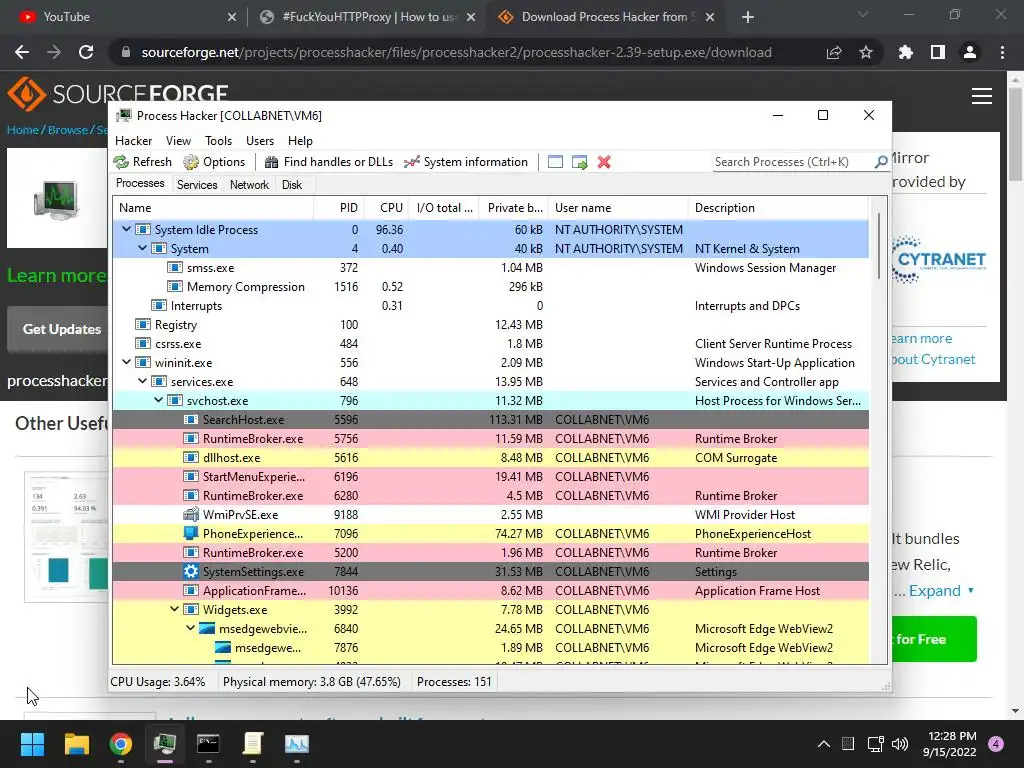Open Options from the toolbar
1024x768 pixels.
coord(214,162)
